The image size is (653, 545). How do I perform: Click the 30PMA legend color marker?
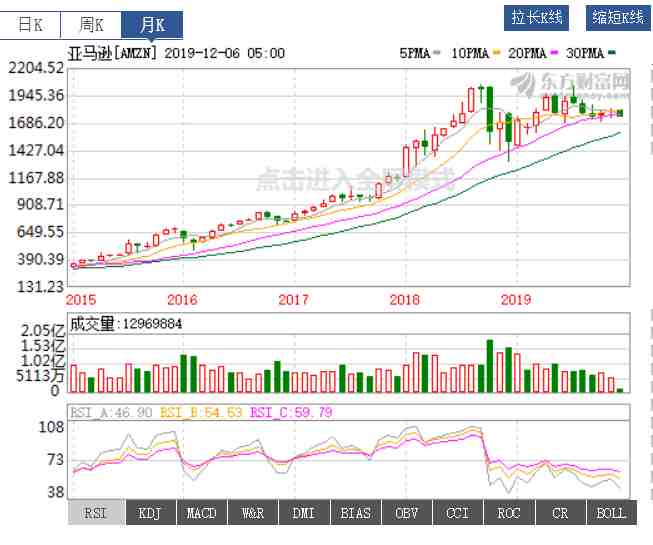[x=612, y=53]
